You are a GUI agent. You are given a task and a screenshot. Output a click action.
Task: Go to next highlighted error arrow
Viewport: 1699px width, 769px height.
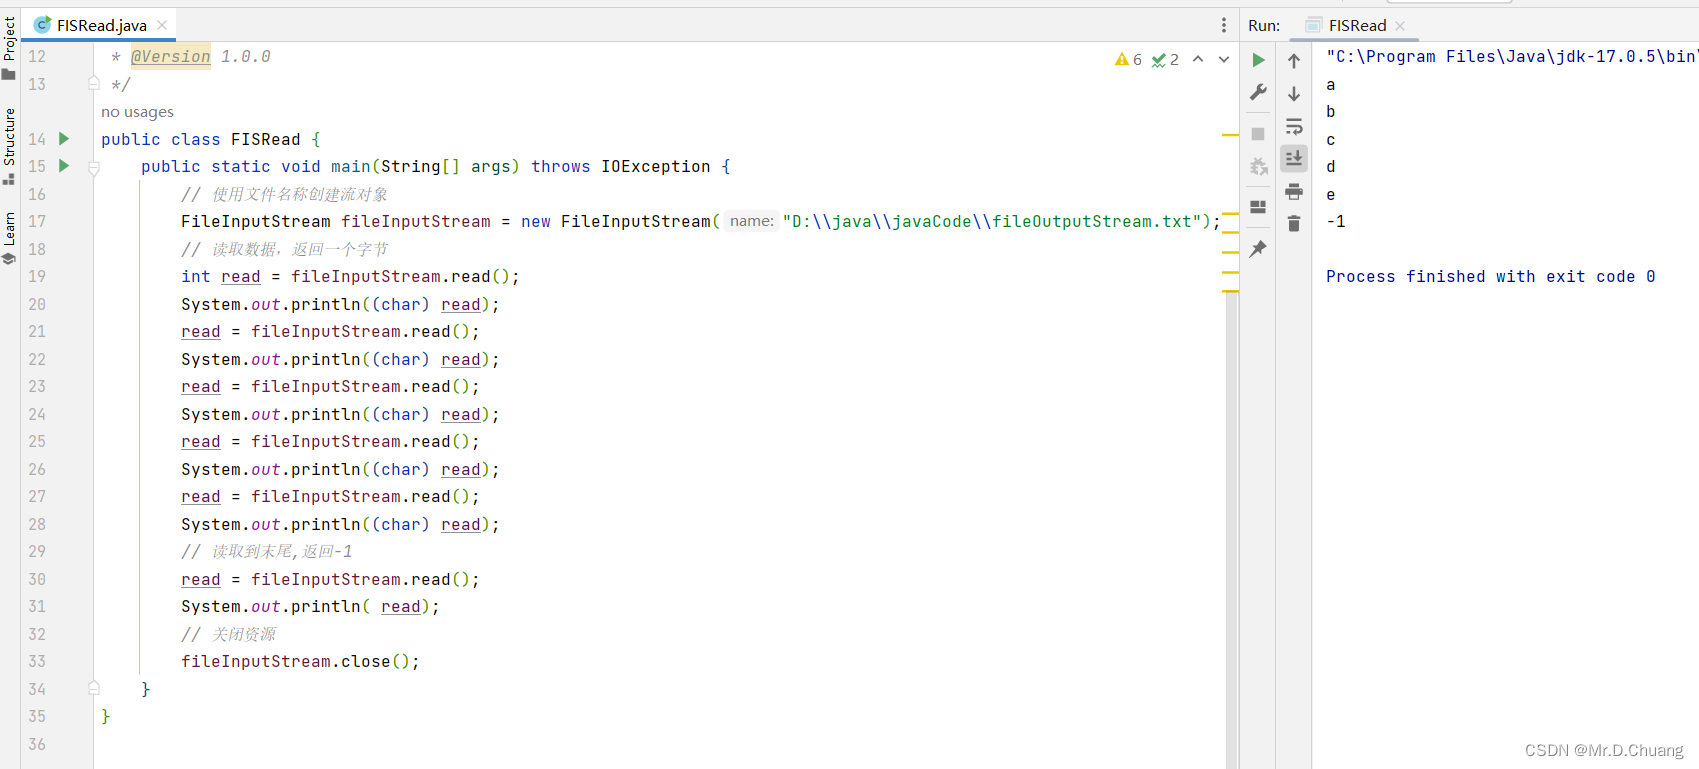1224,59
